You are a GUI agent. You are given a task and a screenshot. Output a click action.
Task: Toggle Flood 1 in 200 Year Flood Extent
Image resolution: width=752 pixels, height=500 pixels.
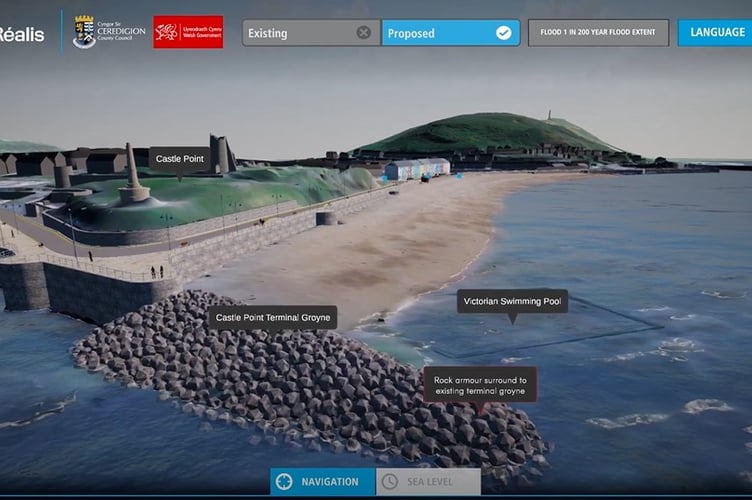point(598,33)
